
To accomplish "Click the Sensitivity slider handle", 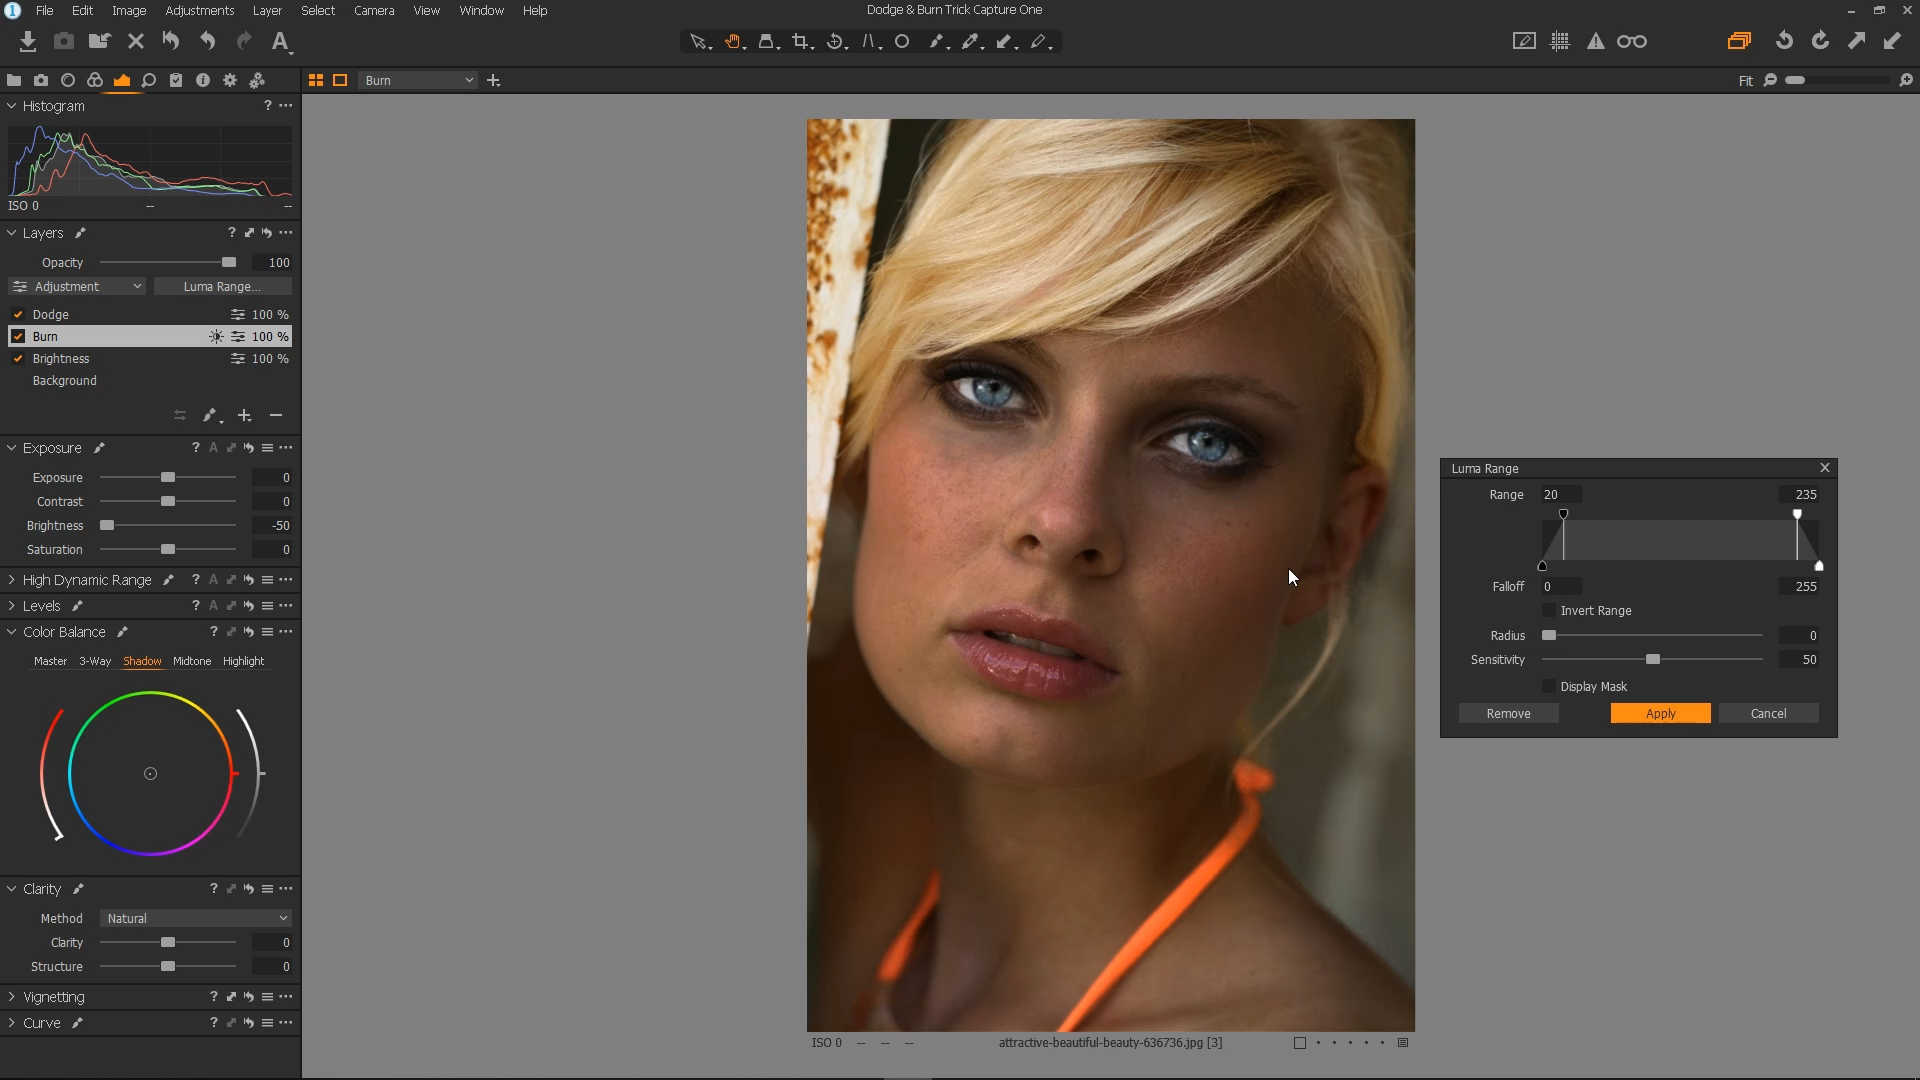I will coord(1653,659).
